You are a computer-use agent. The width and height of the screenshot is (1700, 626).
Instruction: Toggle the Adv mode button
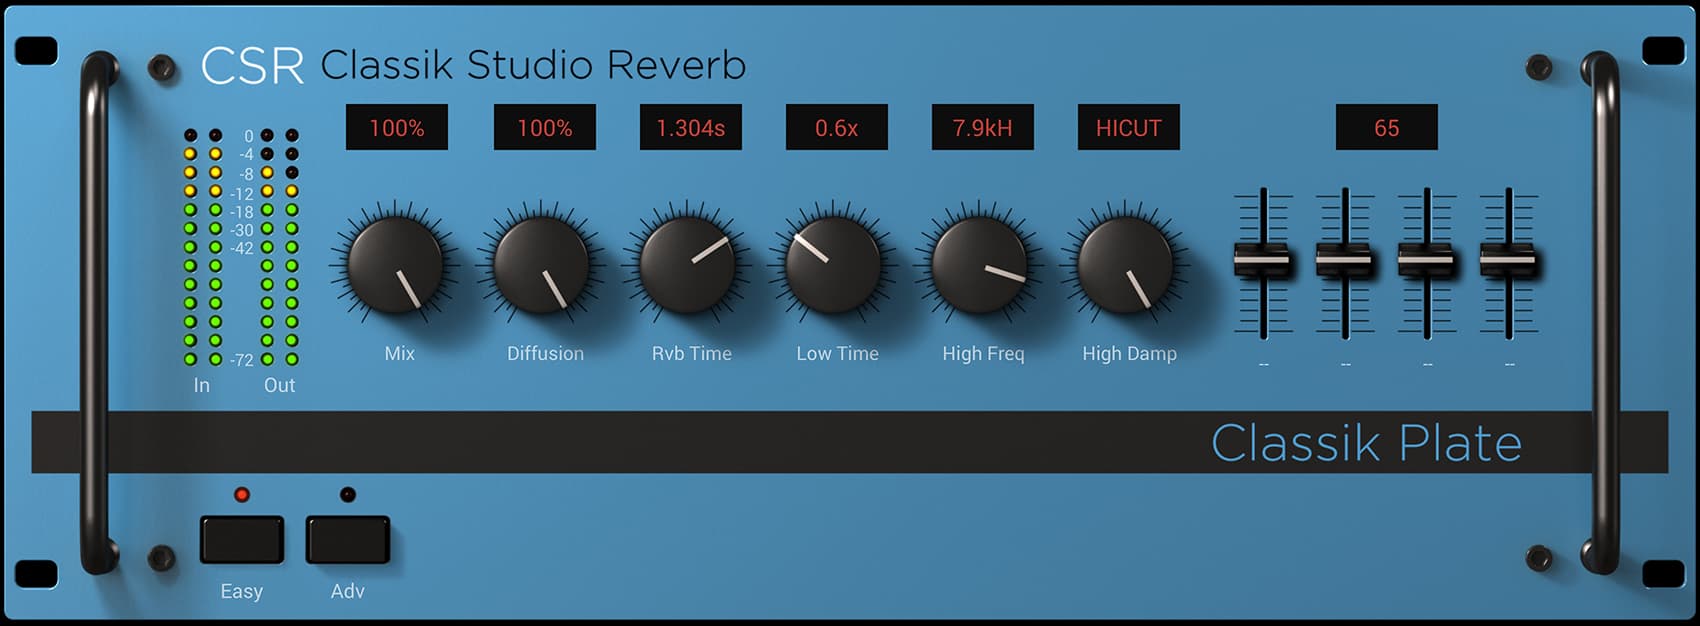coord(348,540)
